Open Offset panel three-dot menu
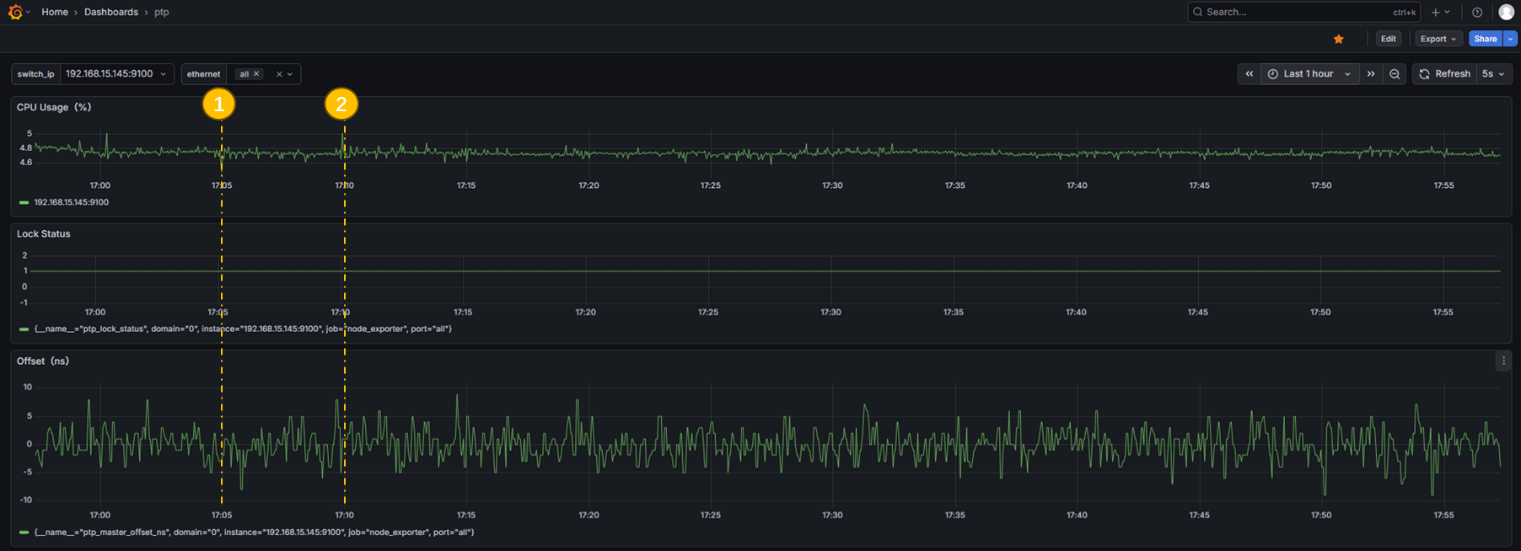The image size is (1521, 551). tap(1503, 361)
